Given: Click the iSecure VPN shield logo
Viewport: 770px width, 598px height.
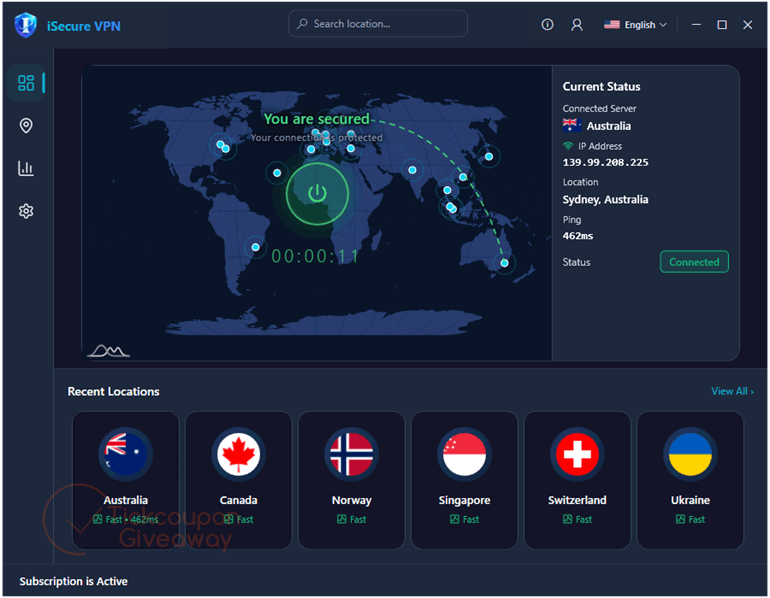Looking at the screenshot, I should pyautogui.click(x=26, y=25).
